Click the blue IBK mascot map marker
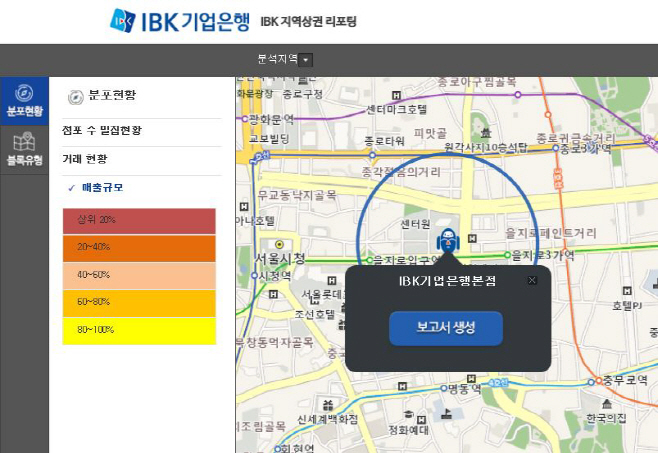This screenshot has height=453, width=658. pyautogui.click(x=448, y=241)
